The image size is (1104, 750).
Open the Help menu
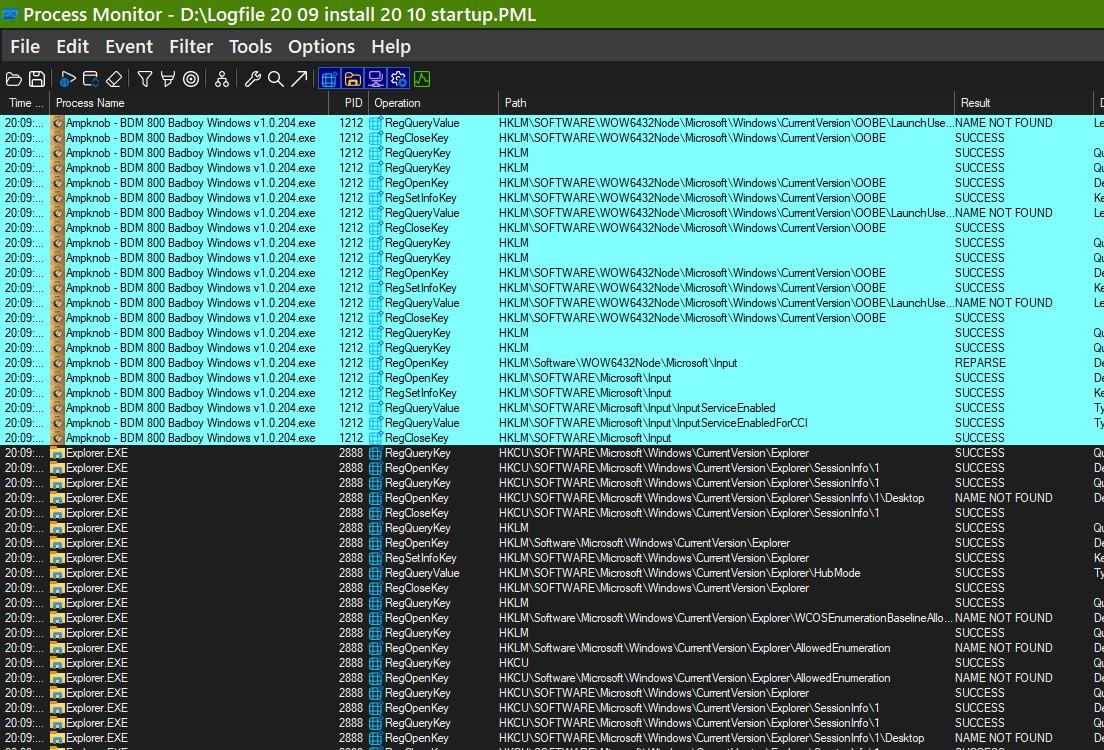click(391, 46)
